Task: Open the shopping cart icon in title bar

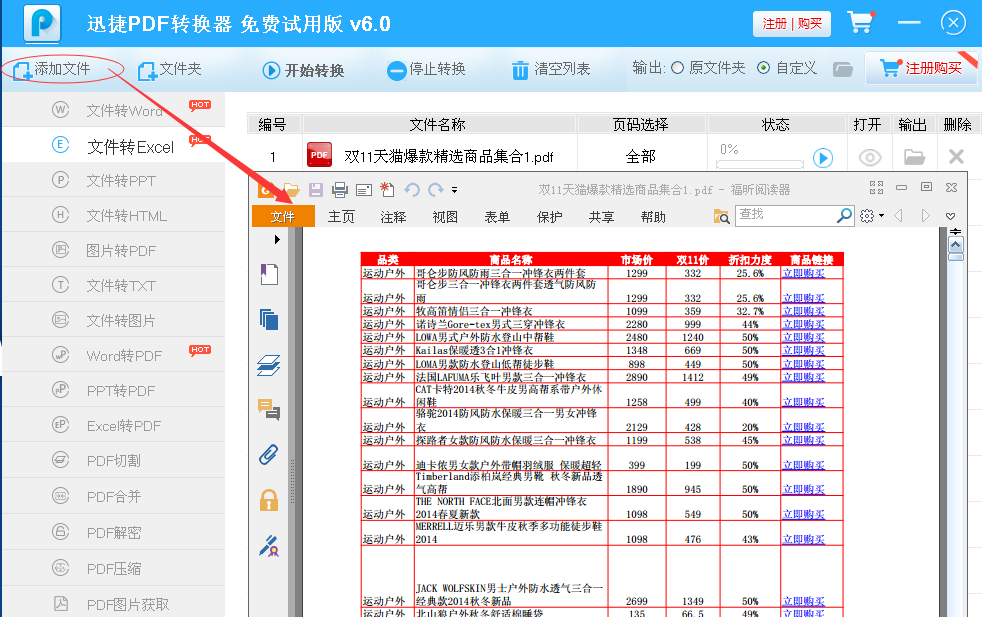Action: [861, 23]
